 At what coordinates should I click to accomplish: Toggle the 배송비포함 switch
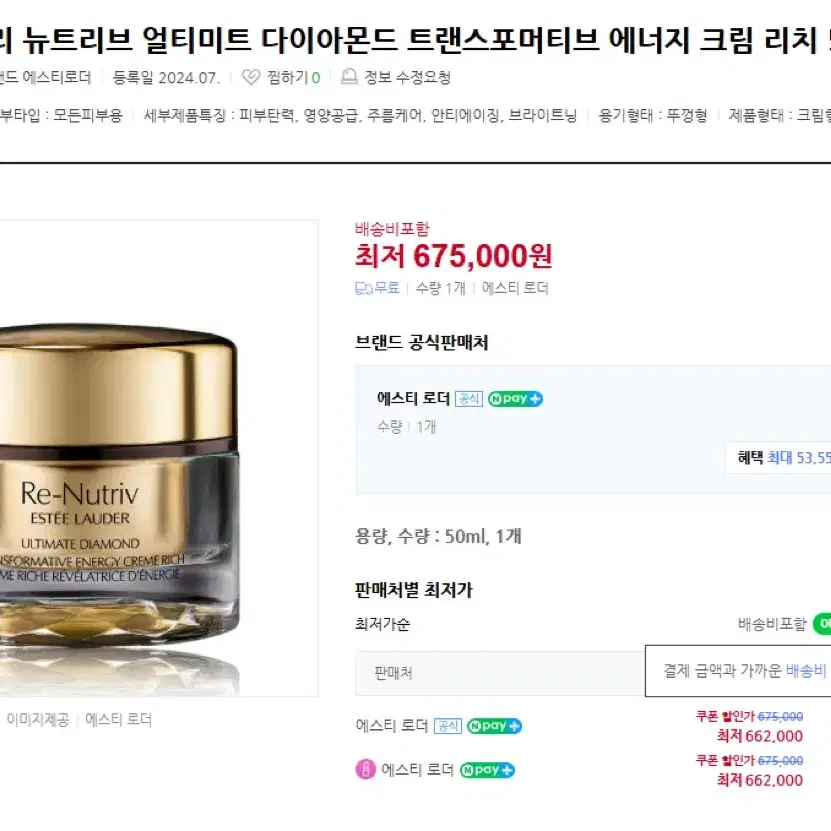(822, 624)
